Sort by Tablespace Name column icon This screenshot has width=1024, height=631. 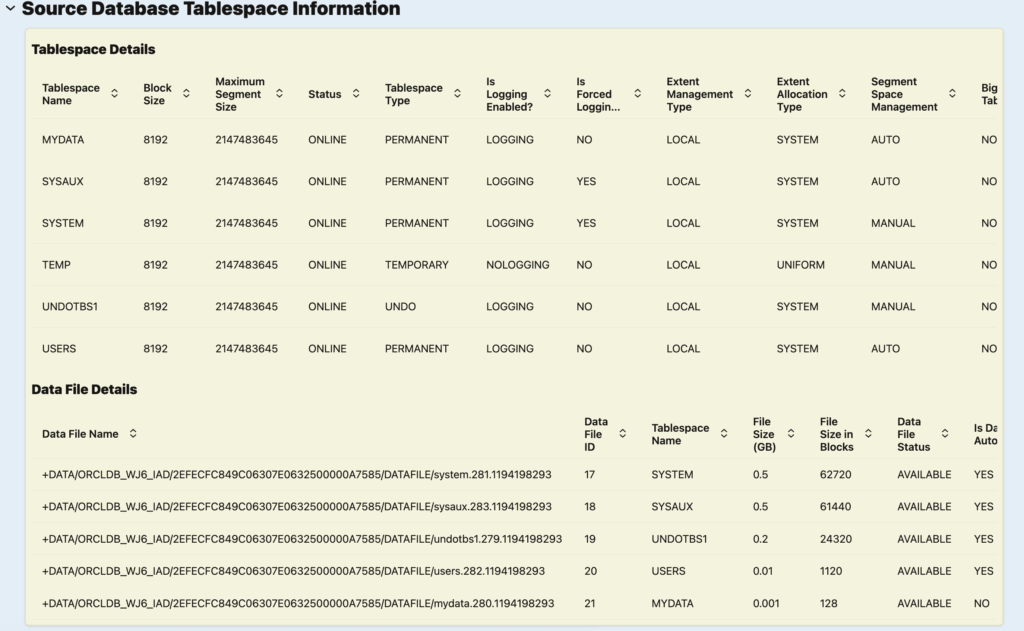(114, 94)
